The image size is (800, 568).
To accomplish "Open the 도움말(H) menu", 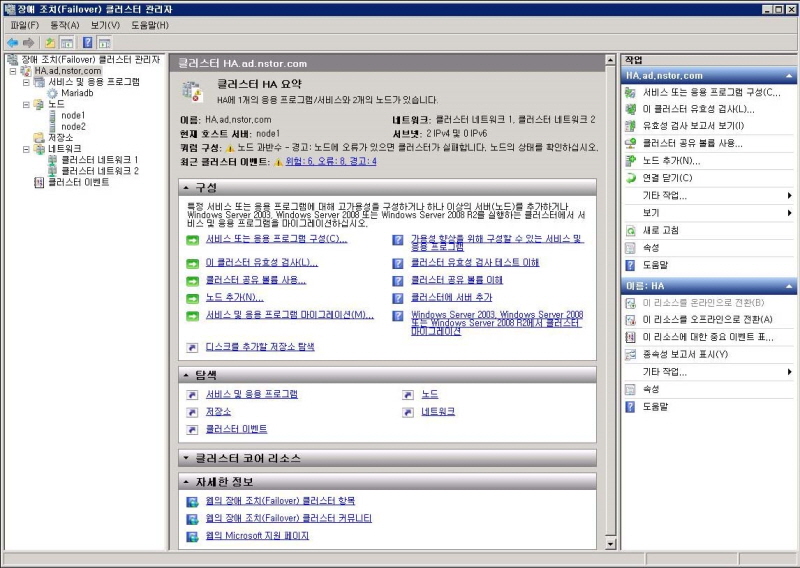I will coord(149,25).
